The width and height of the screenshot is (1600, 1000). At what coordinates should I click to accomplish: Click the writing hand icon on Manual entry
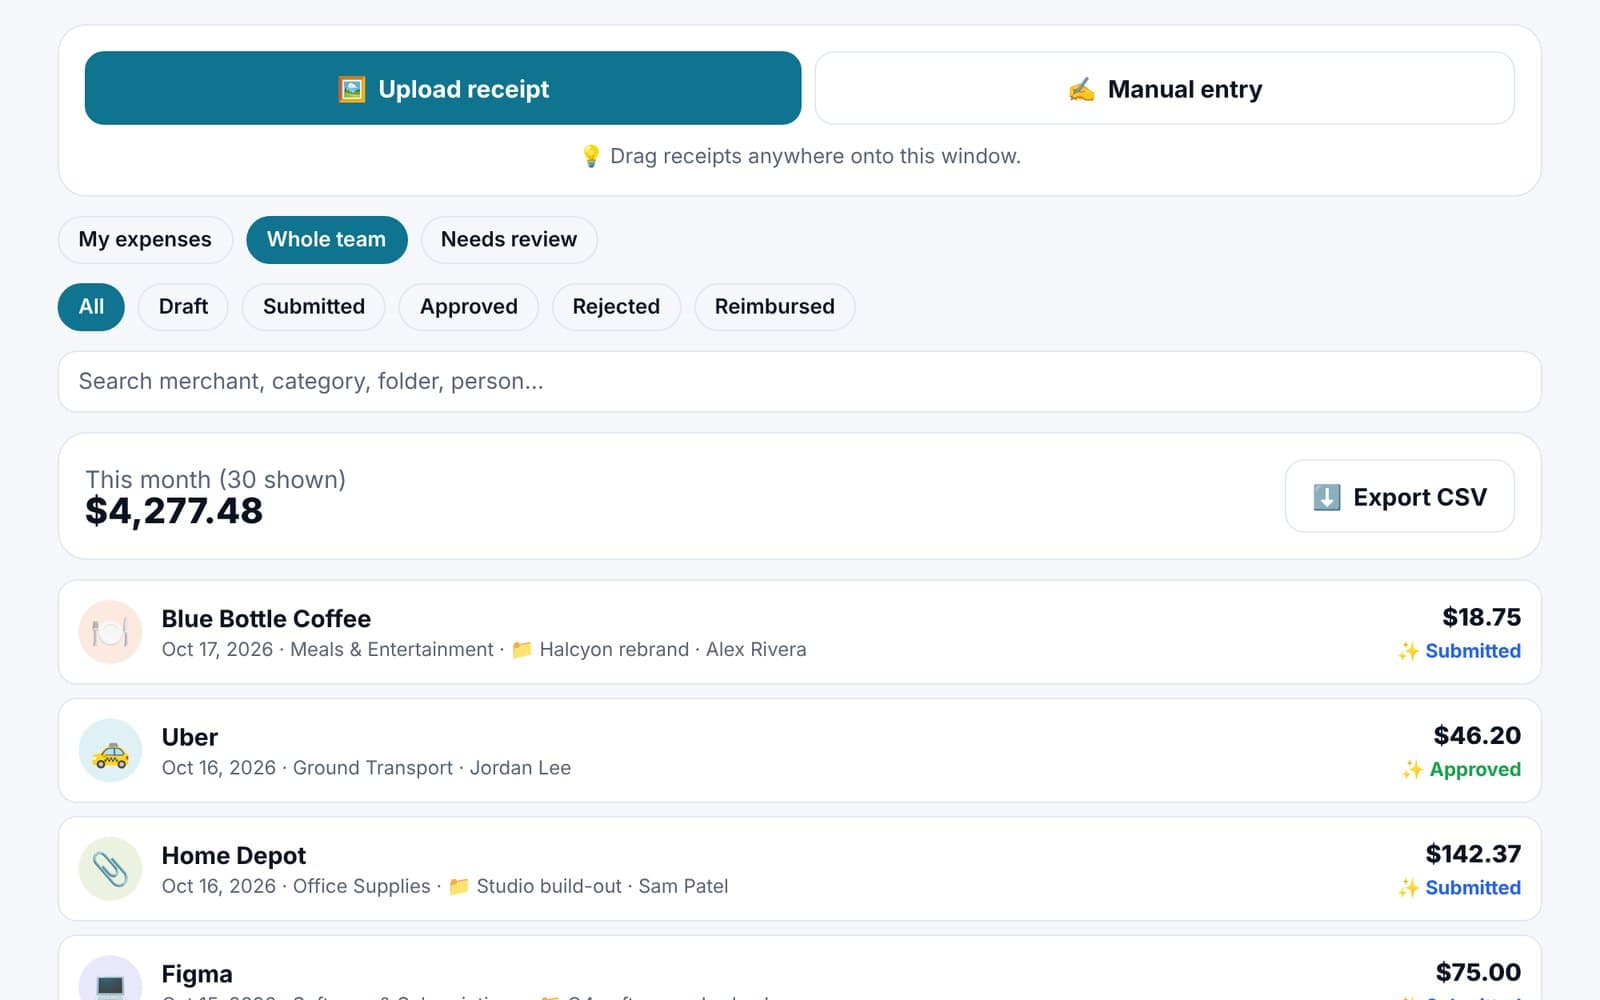[1081, 89]
